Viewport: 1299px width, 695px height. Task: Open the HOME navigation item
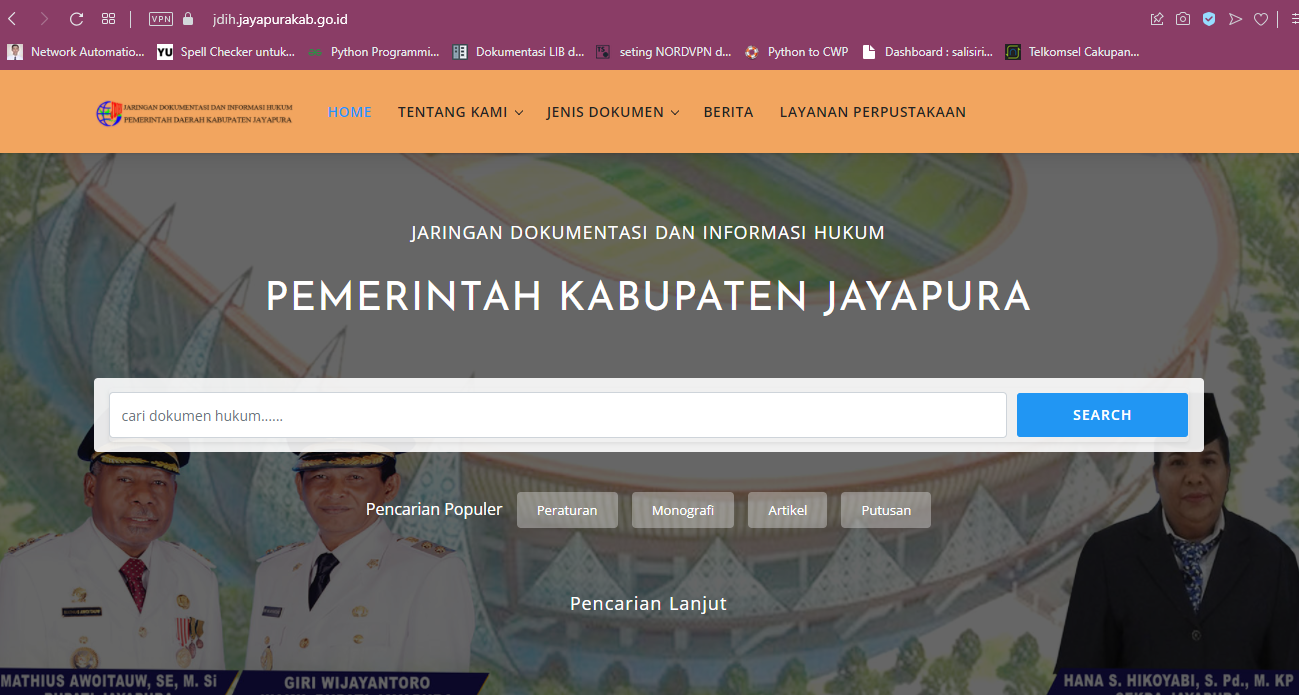(x=350, y=112)
